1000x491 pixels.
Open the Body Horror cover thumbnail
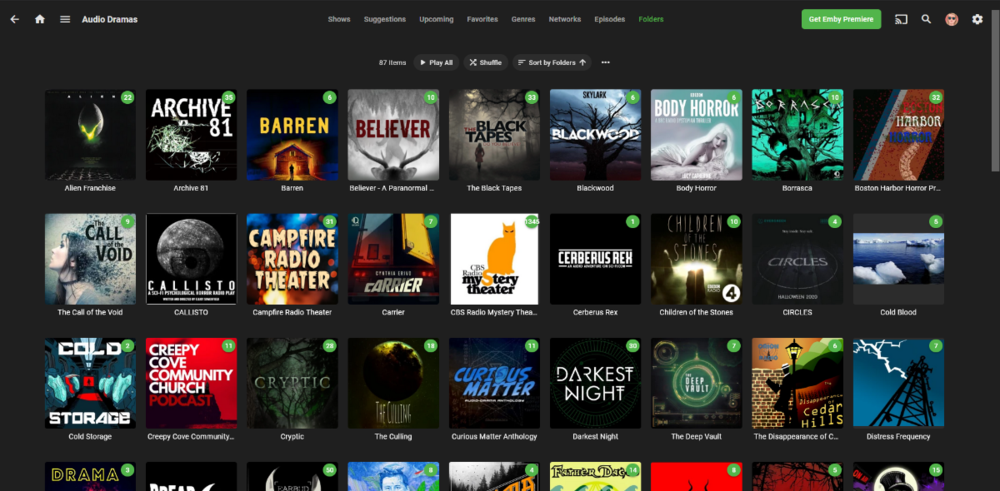tap(696, 135)
